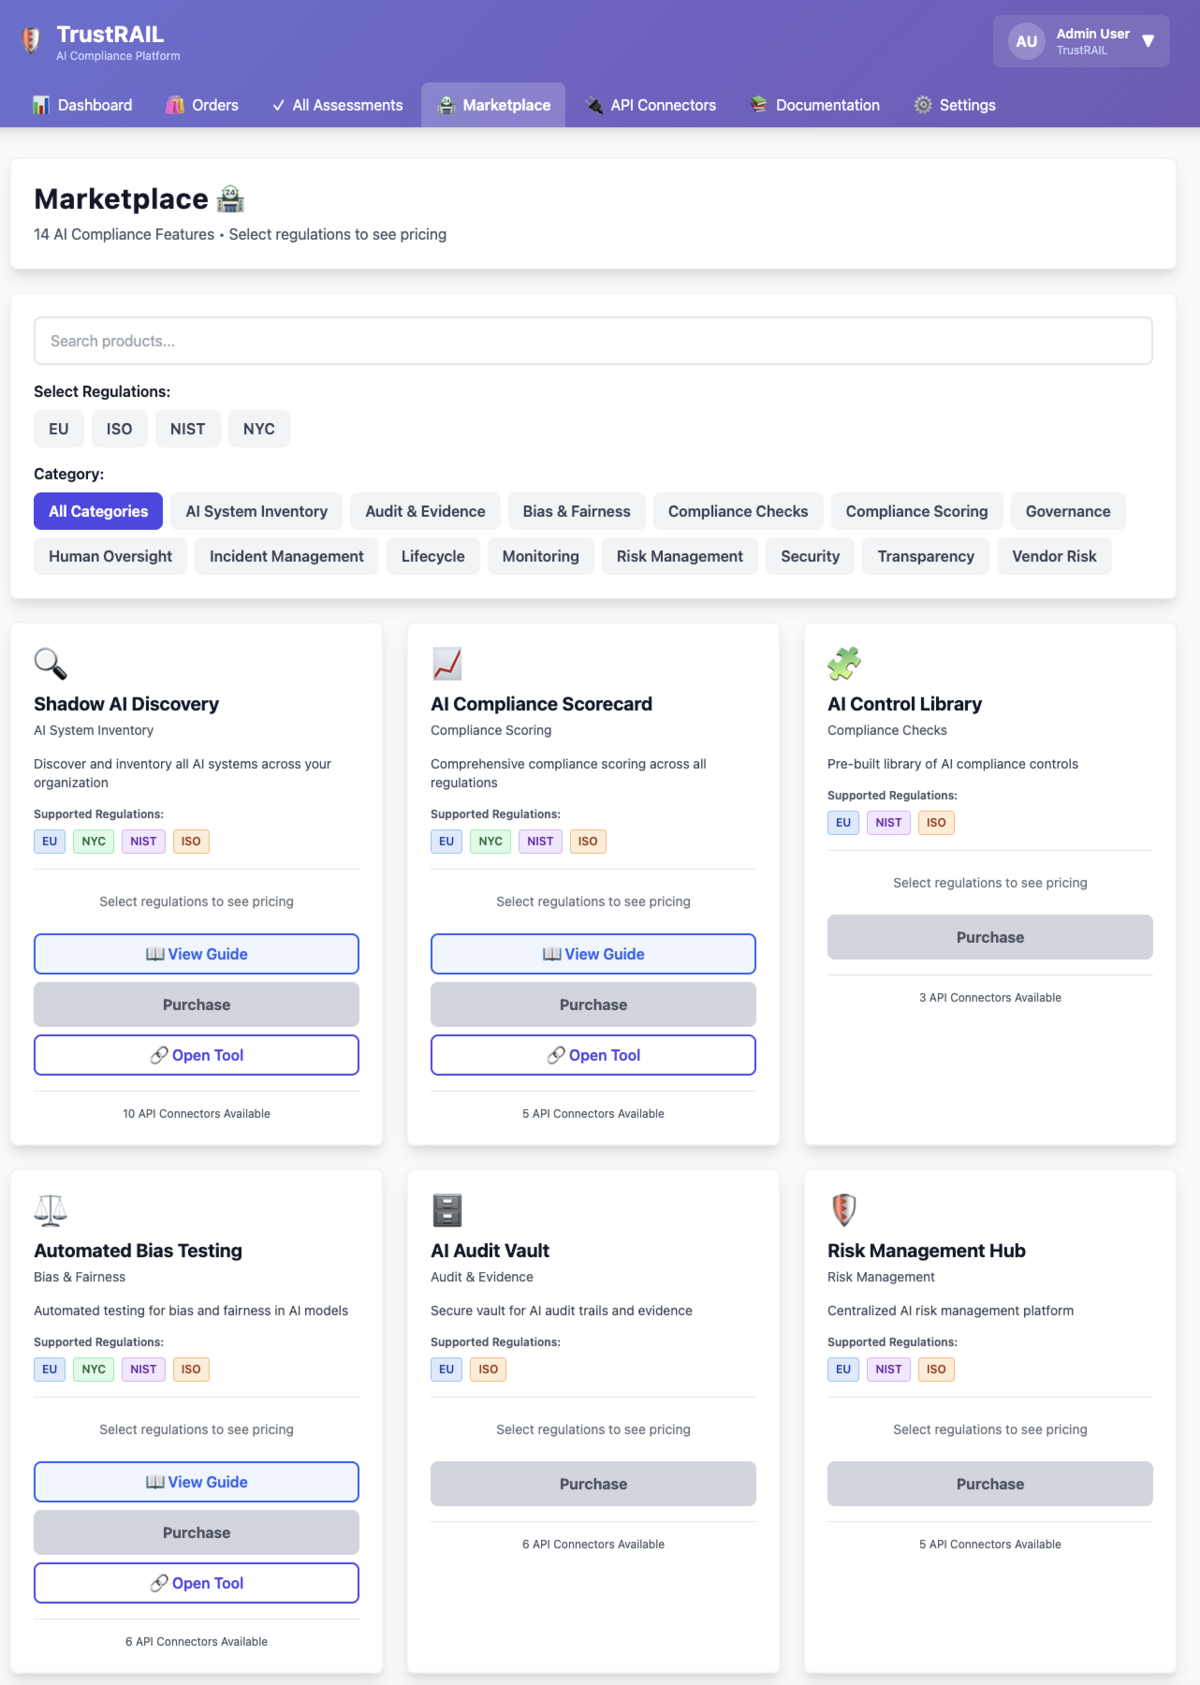
Task: Filter by Monitoring category
Action: coord(541,556)
